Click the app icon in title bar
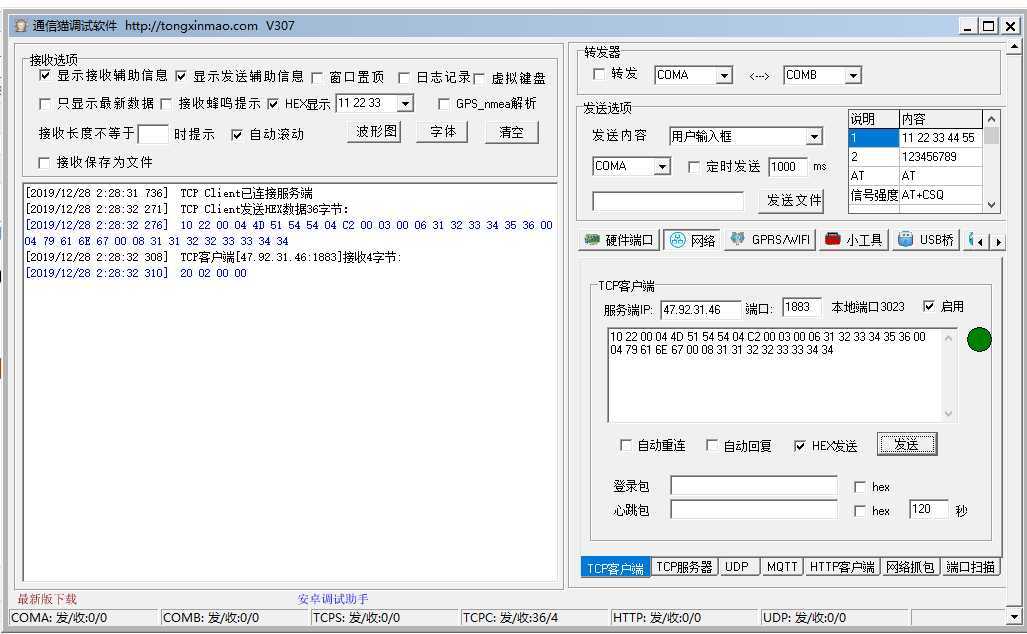This screenshot has height=634, width=1027. pos(21,26)
